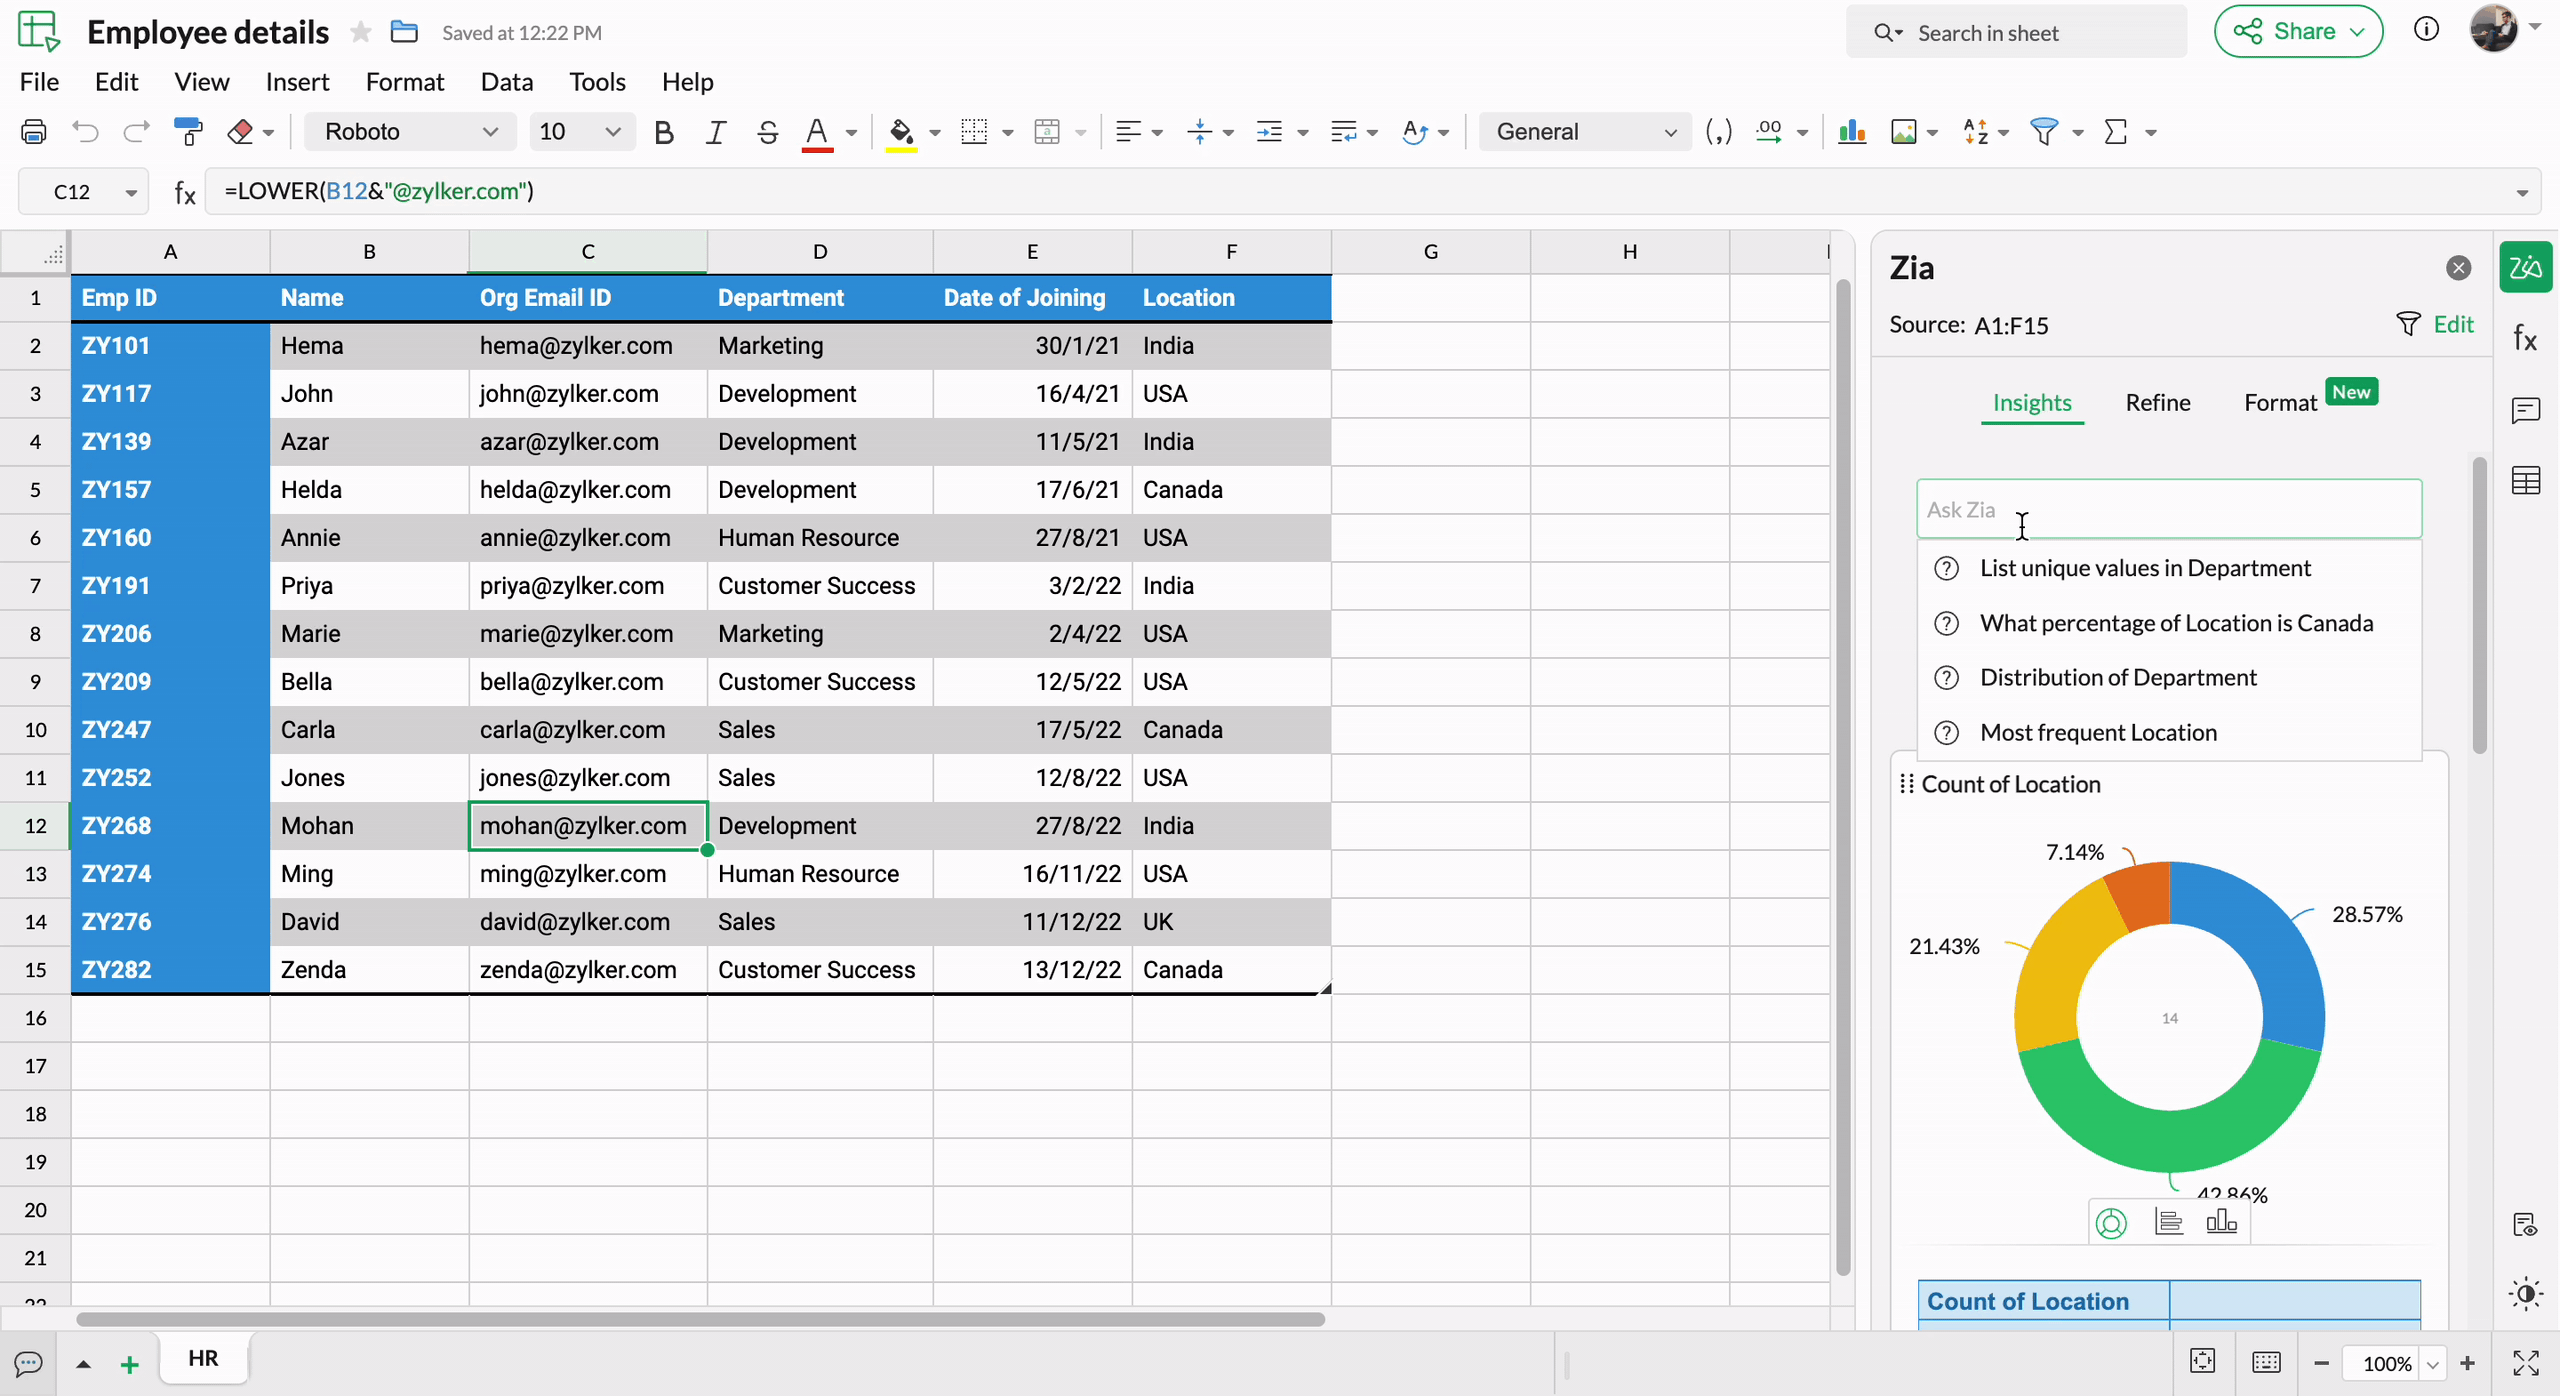Toggle bold formatting
Viewport: 2560px width, 1396px height.
[663, 132]
